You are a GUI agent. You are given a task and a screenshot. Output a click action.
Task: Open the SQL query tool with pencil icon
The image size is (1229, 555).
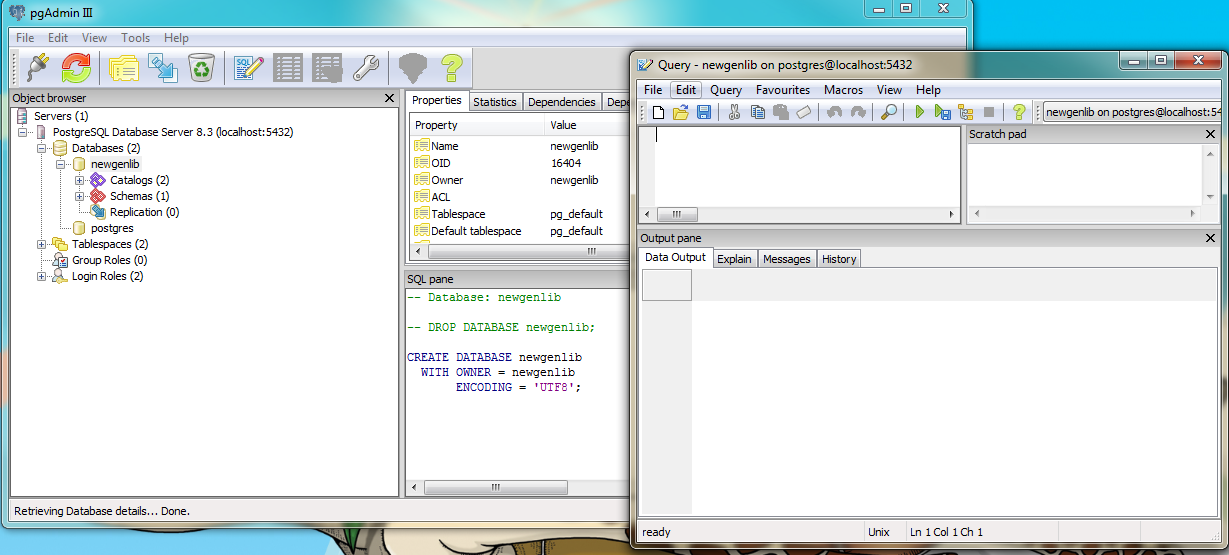pos(249,68)
